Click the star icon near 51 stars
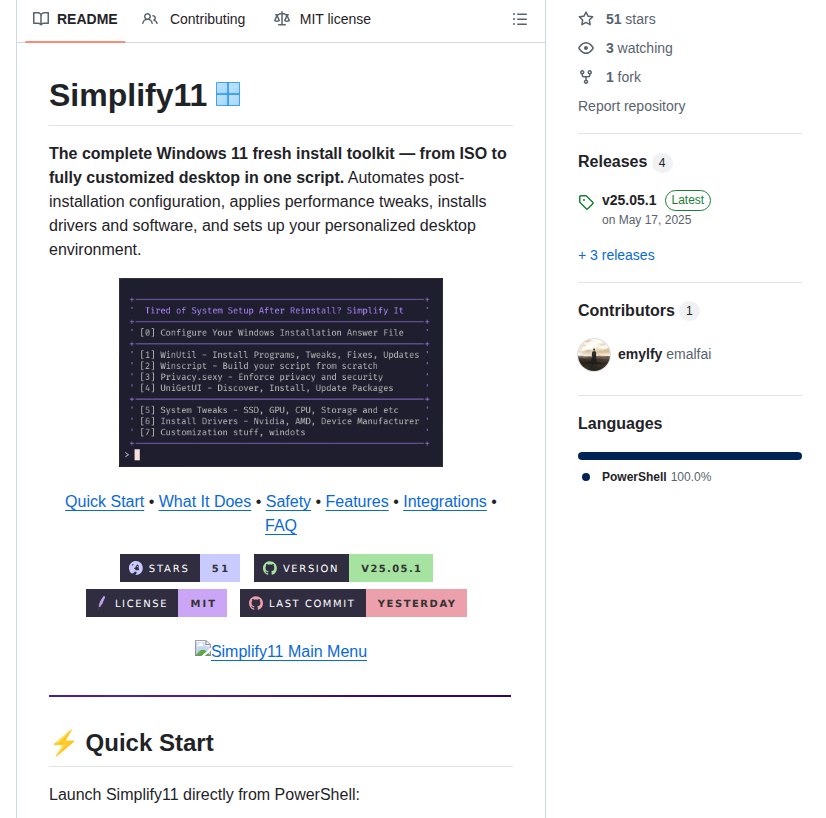Viewport: 826px width, 818px height. point(587,18)
